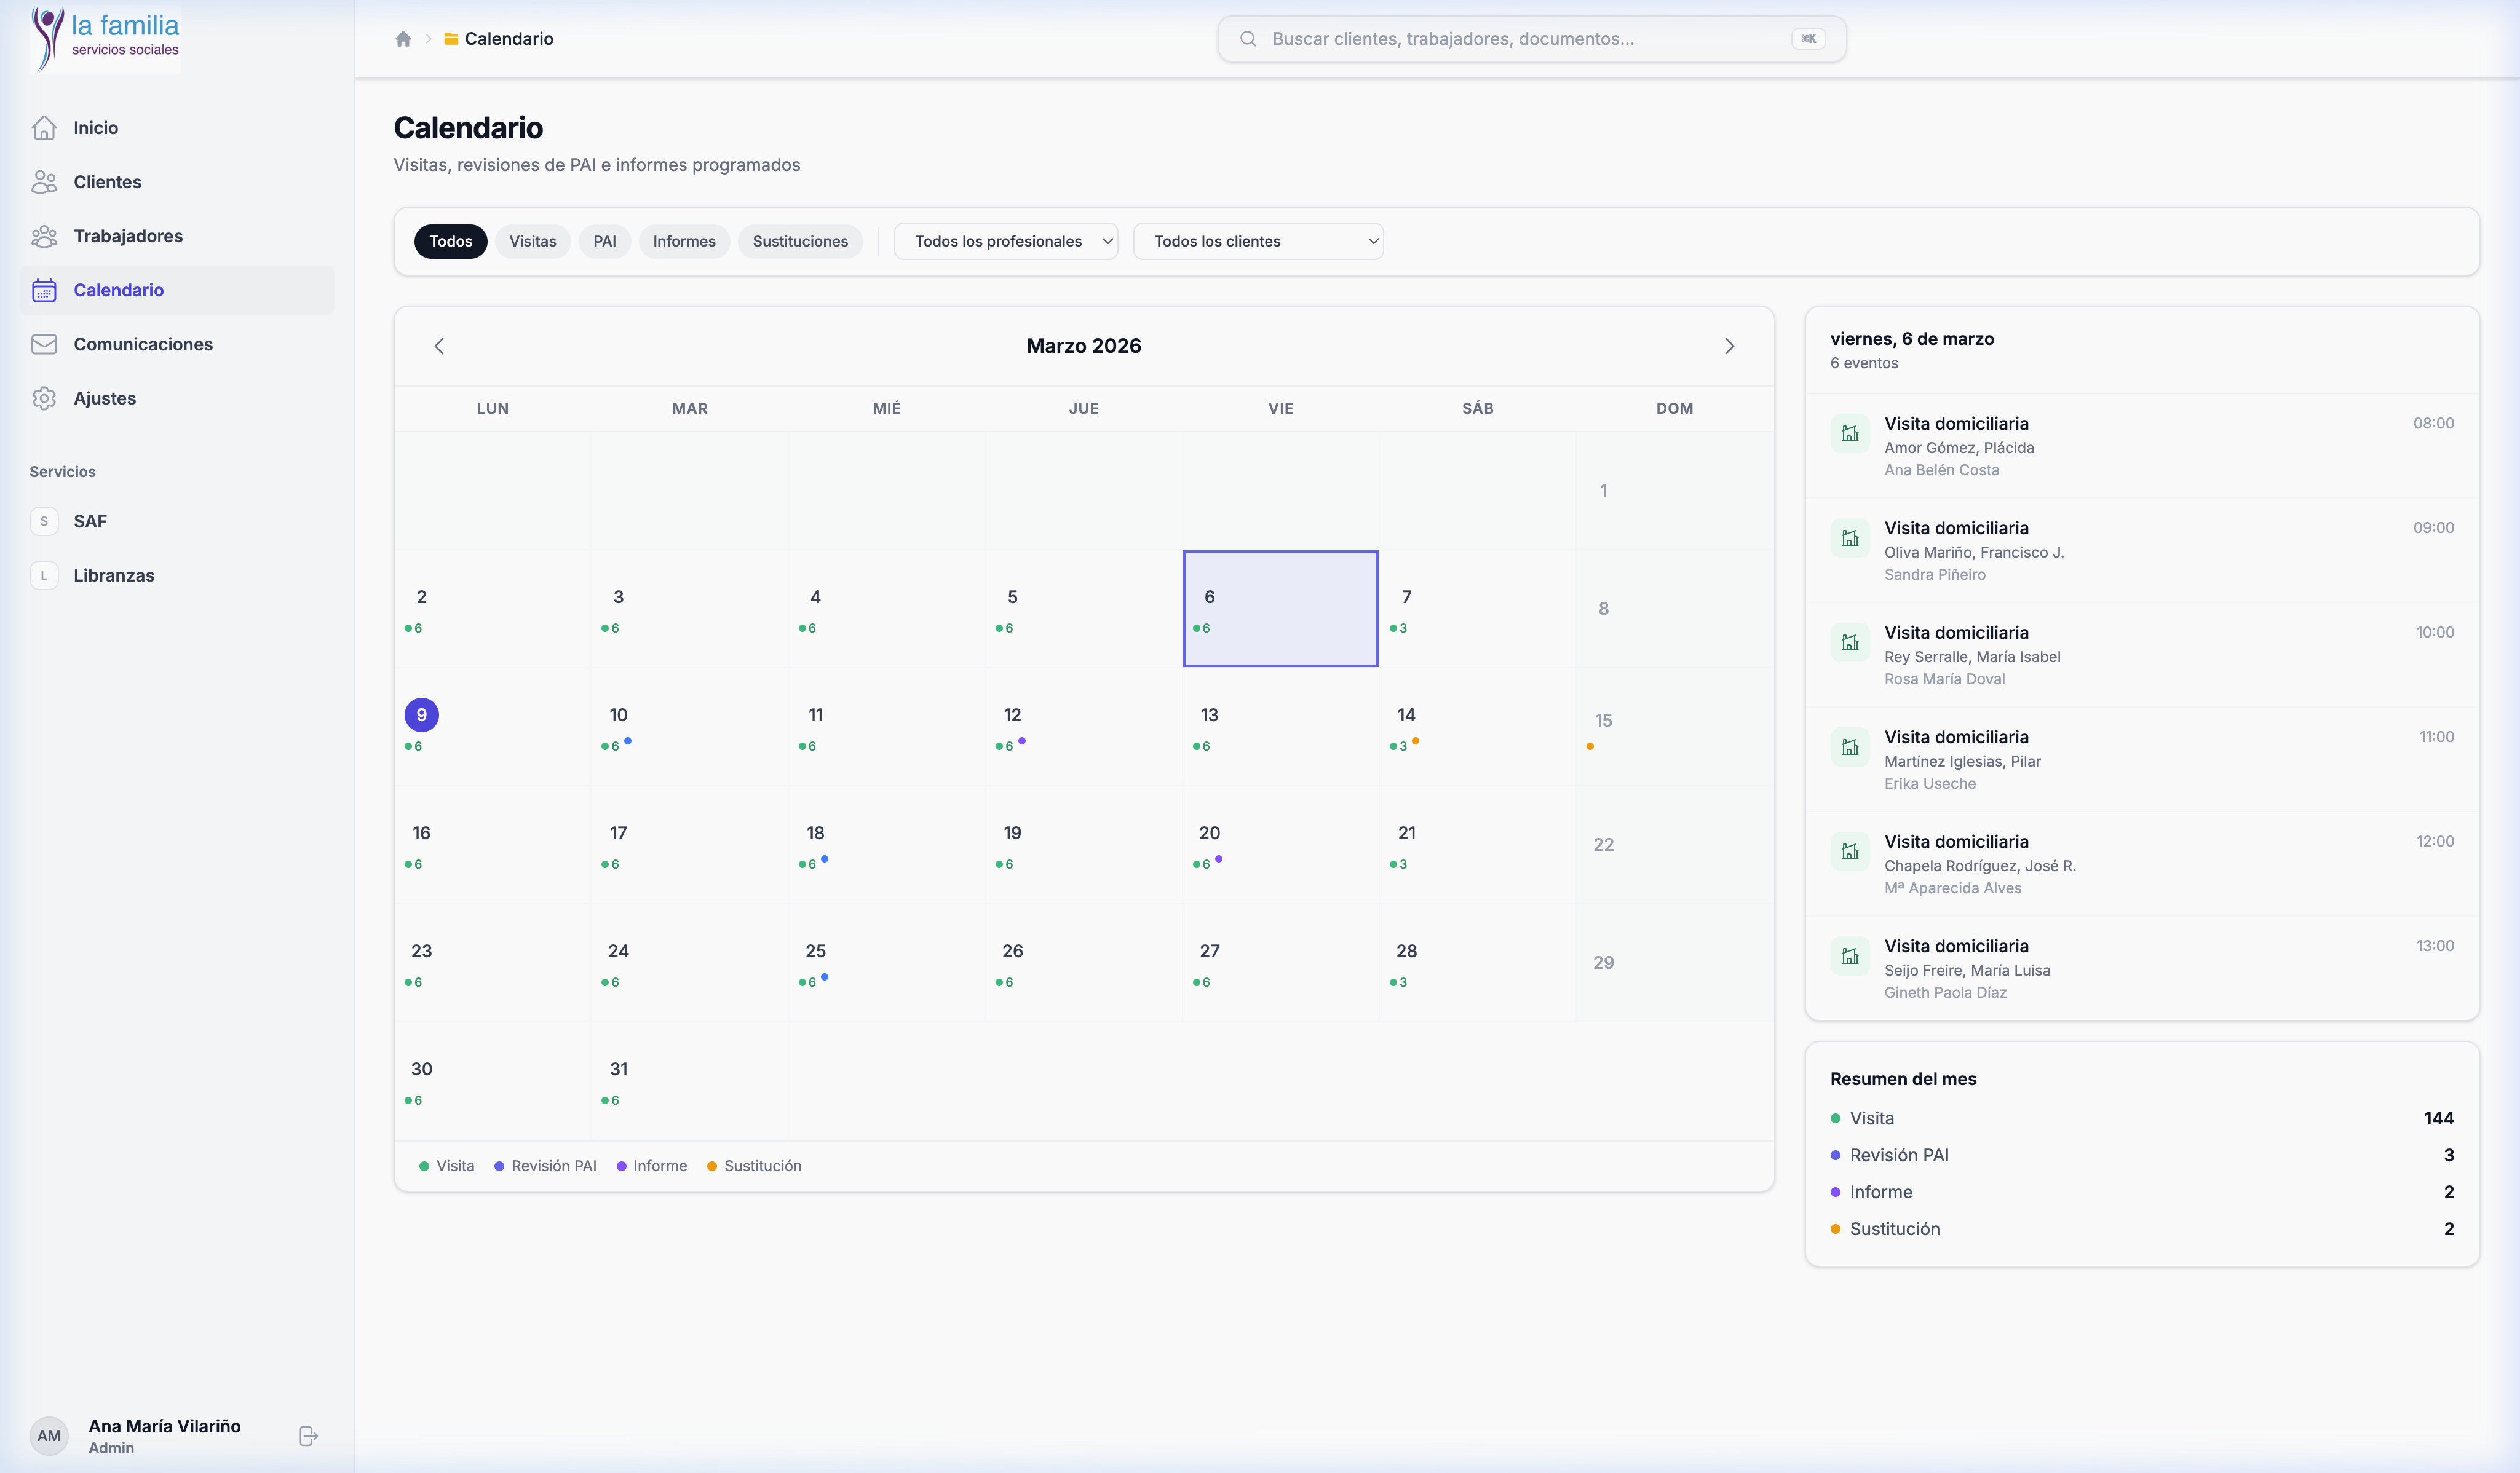
Task: Go to previous month with left chevron
Action: click(439, 346)
